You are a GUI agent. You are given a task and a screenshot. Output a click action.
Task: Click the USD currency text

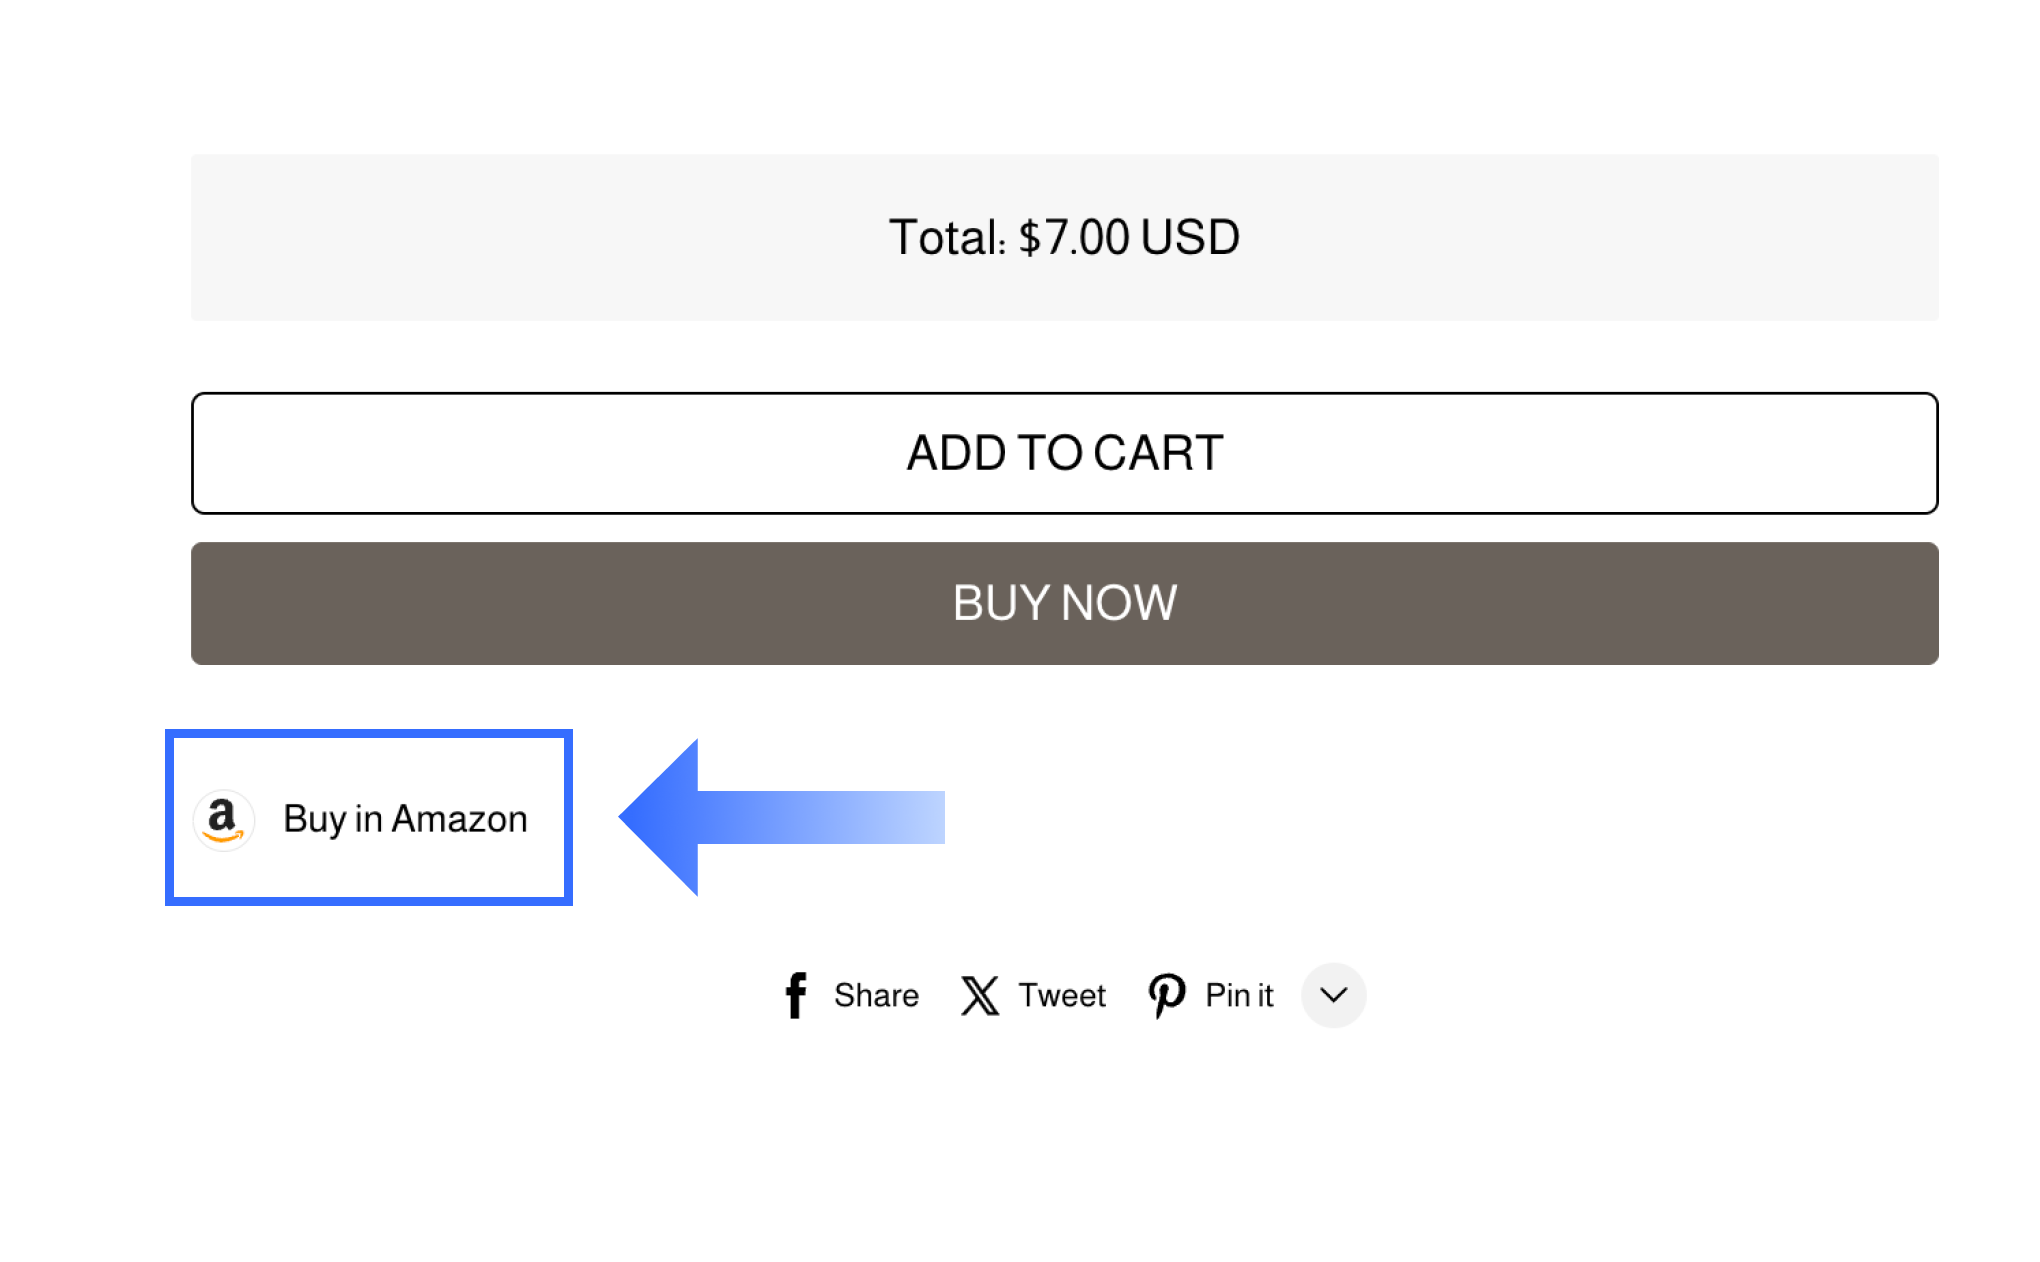(1189, 238)
